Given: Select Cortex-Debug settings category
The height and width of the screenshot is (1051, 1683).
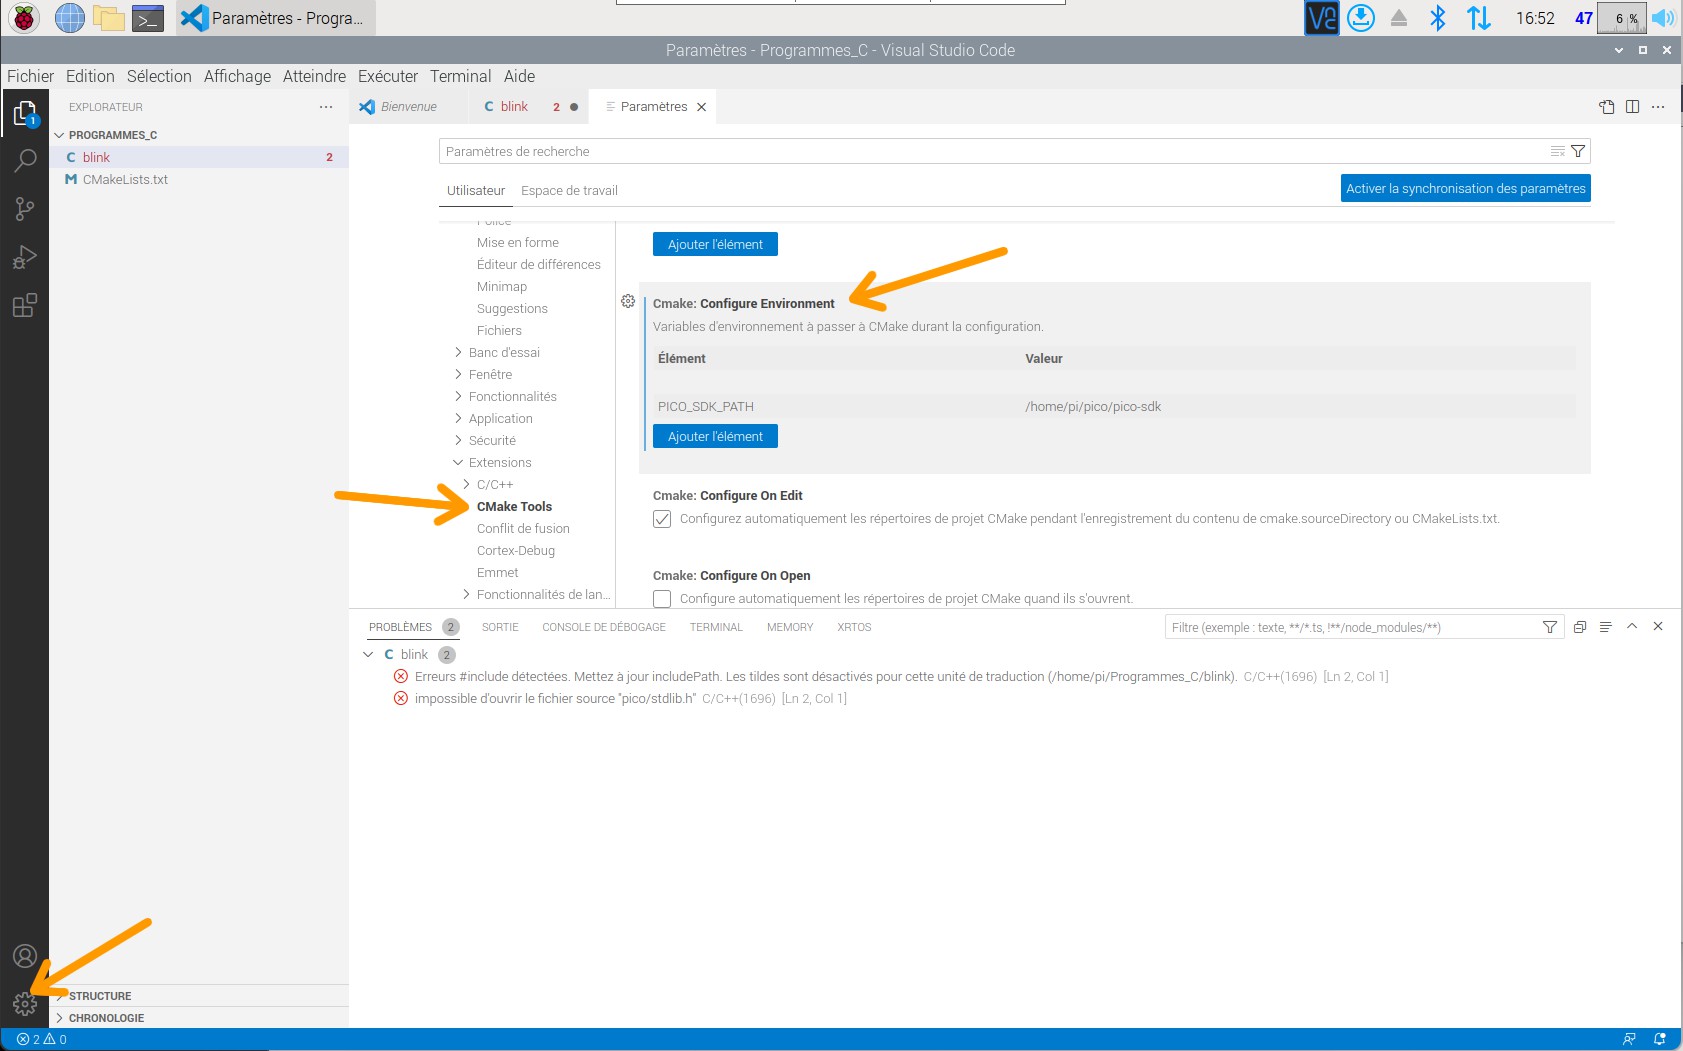Looking at the screenshot, I should (x=516, y=551).
